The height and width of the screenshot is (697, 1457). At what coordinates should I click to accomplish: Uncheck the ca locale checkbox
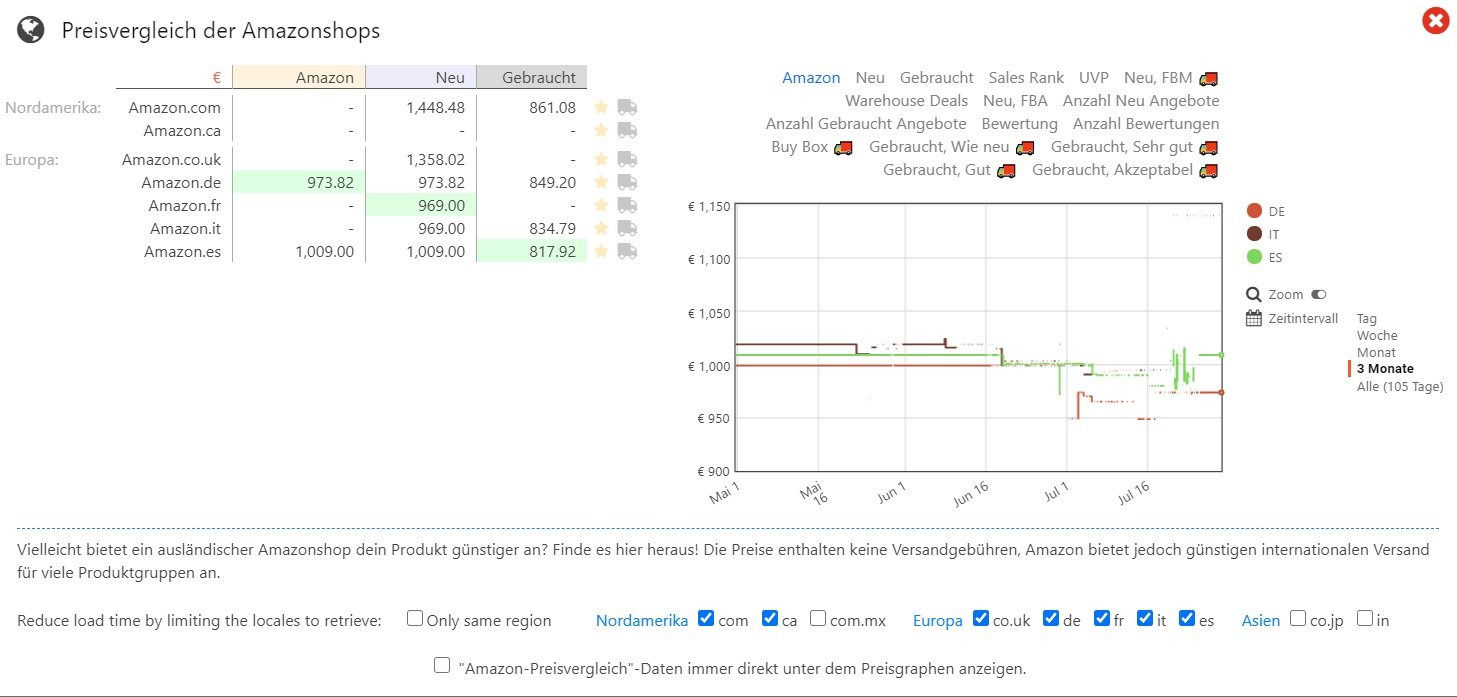point(769,618)
